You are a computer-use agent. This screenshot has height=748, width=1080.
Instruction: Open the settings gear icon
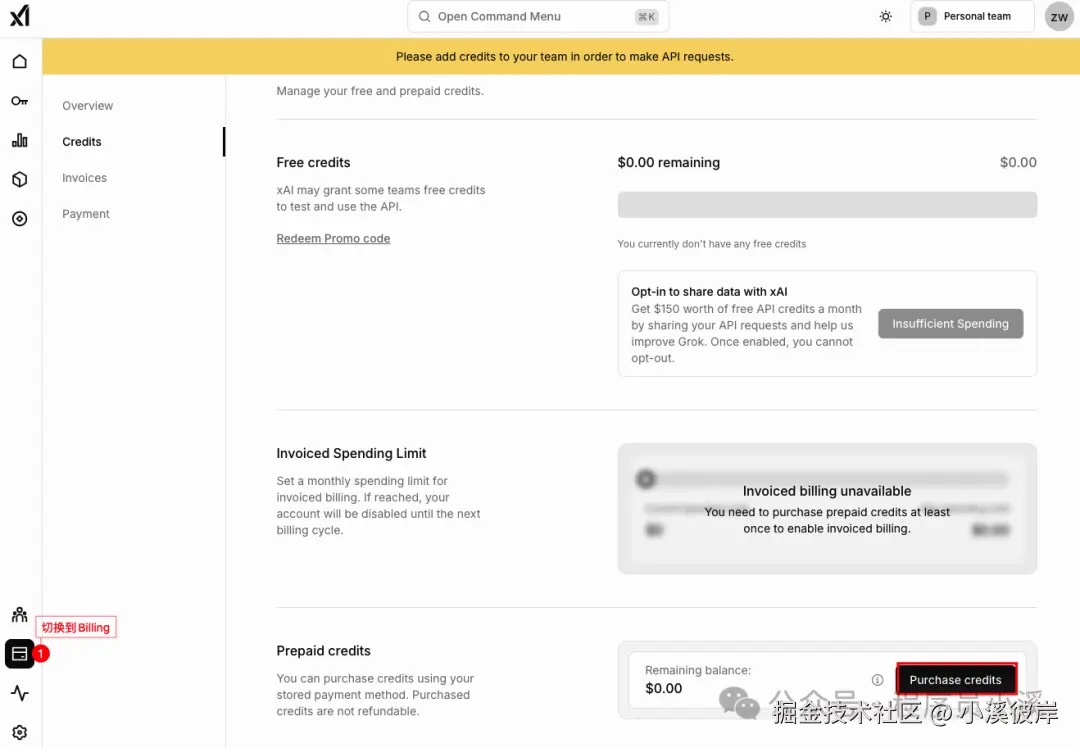pyautogui.click(x=19, y=732)
